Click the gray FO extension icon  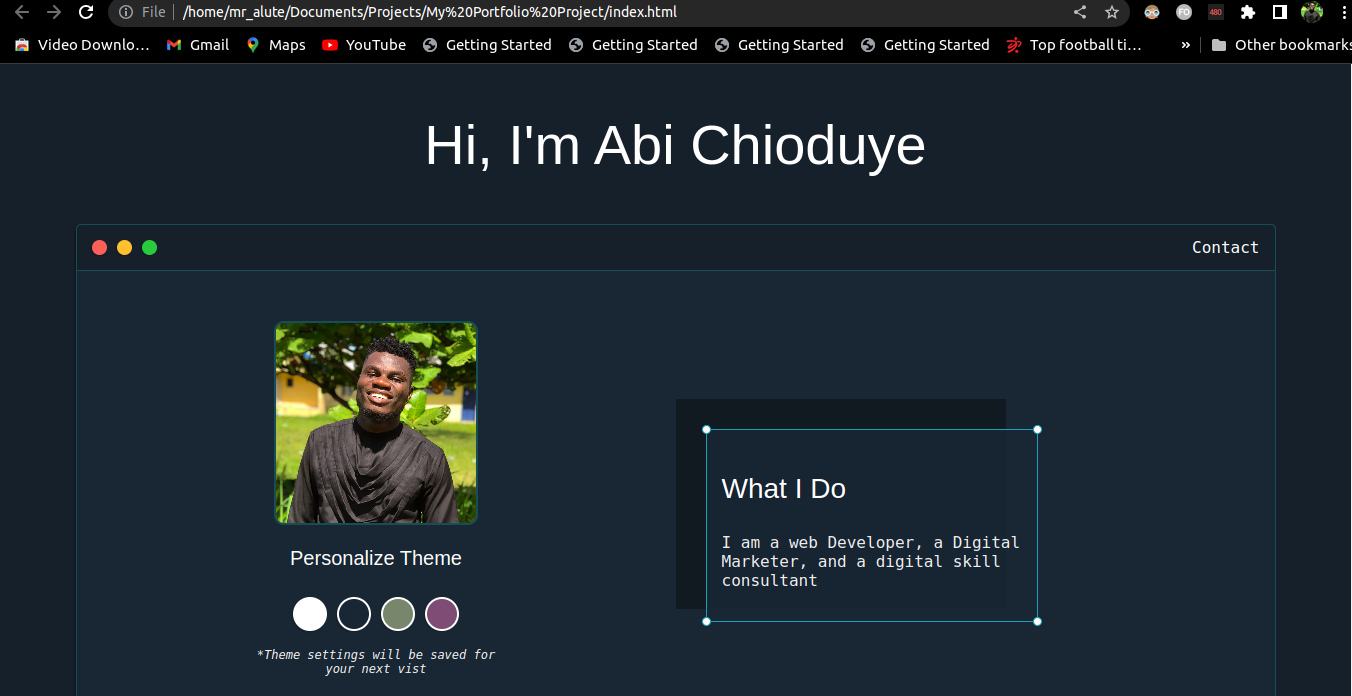1183,14
